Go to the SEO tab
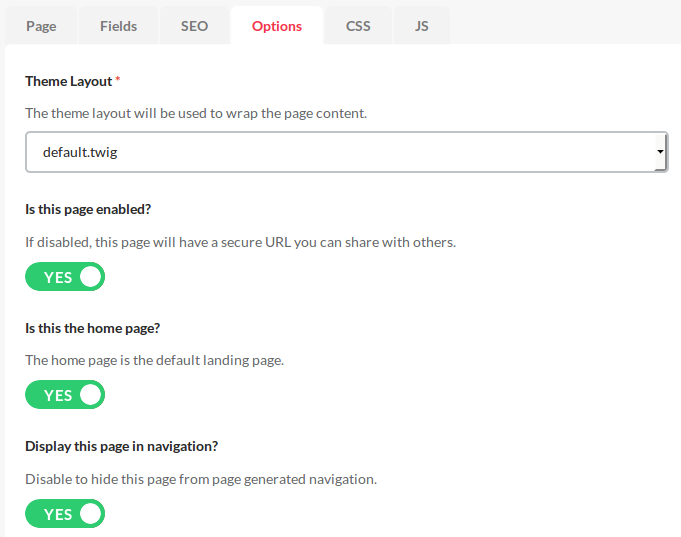Image resolution: width=681 pixels, height=537 pixels. point(195,26)
